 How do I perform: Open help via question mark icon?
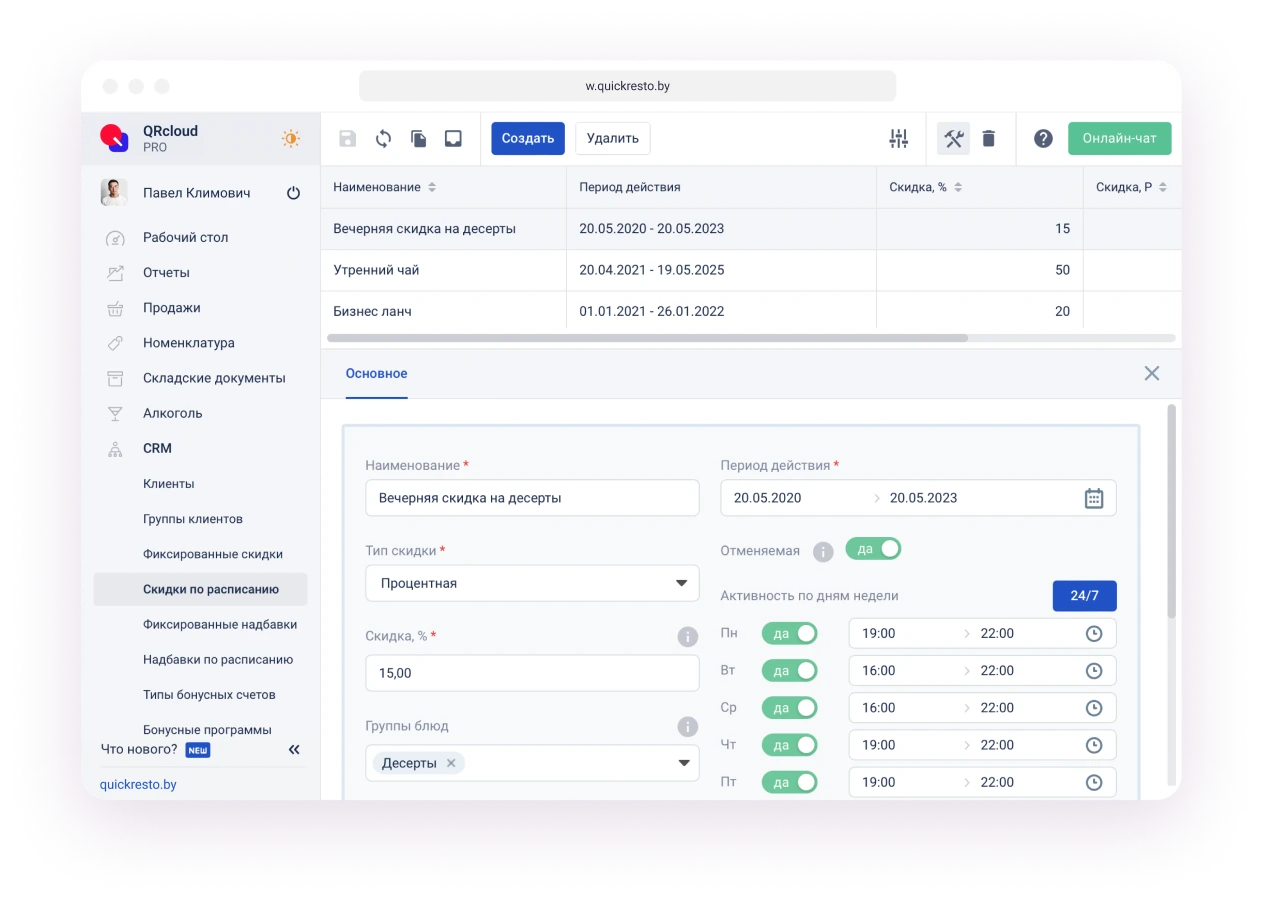1043,139
